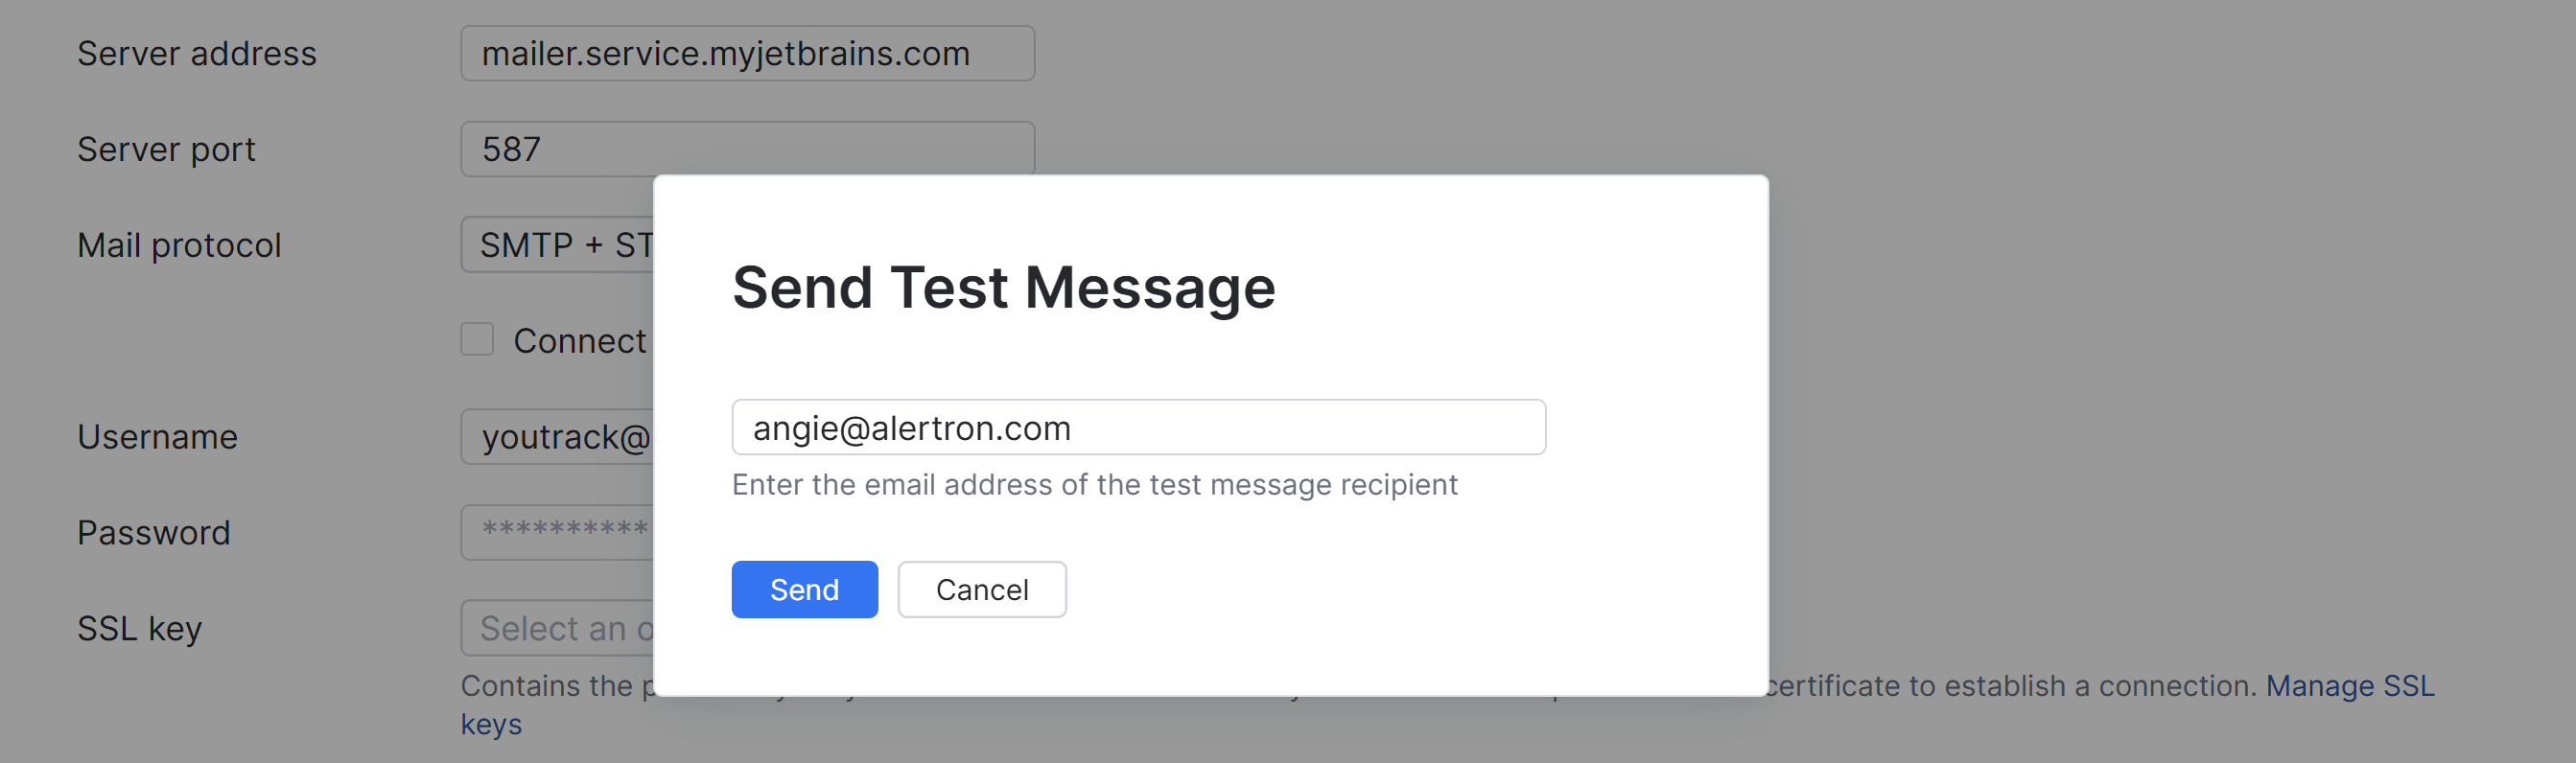Cancel the Send Test Message dialog
The image size is (2576, 763).
click(981, 589)
